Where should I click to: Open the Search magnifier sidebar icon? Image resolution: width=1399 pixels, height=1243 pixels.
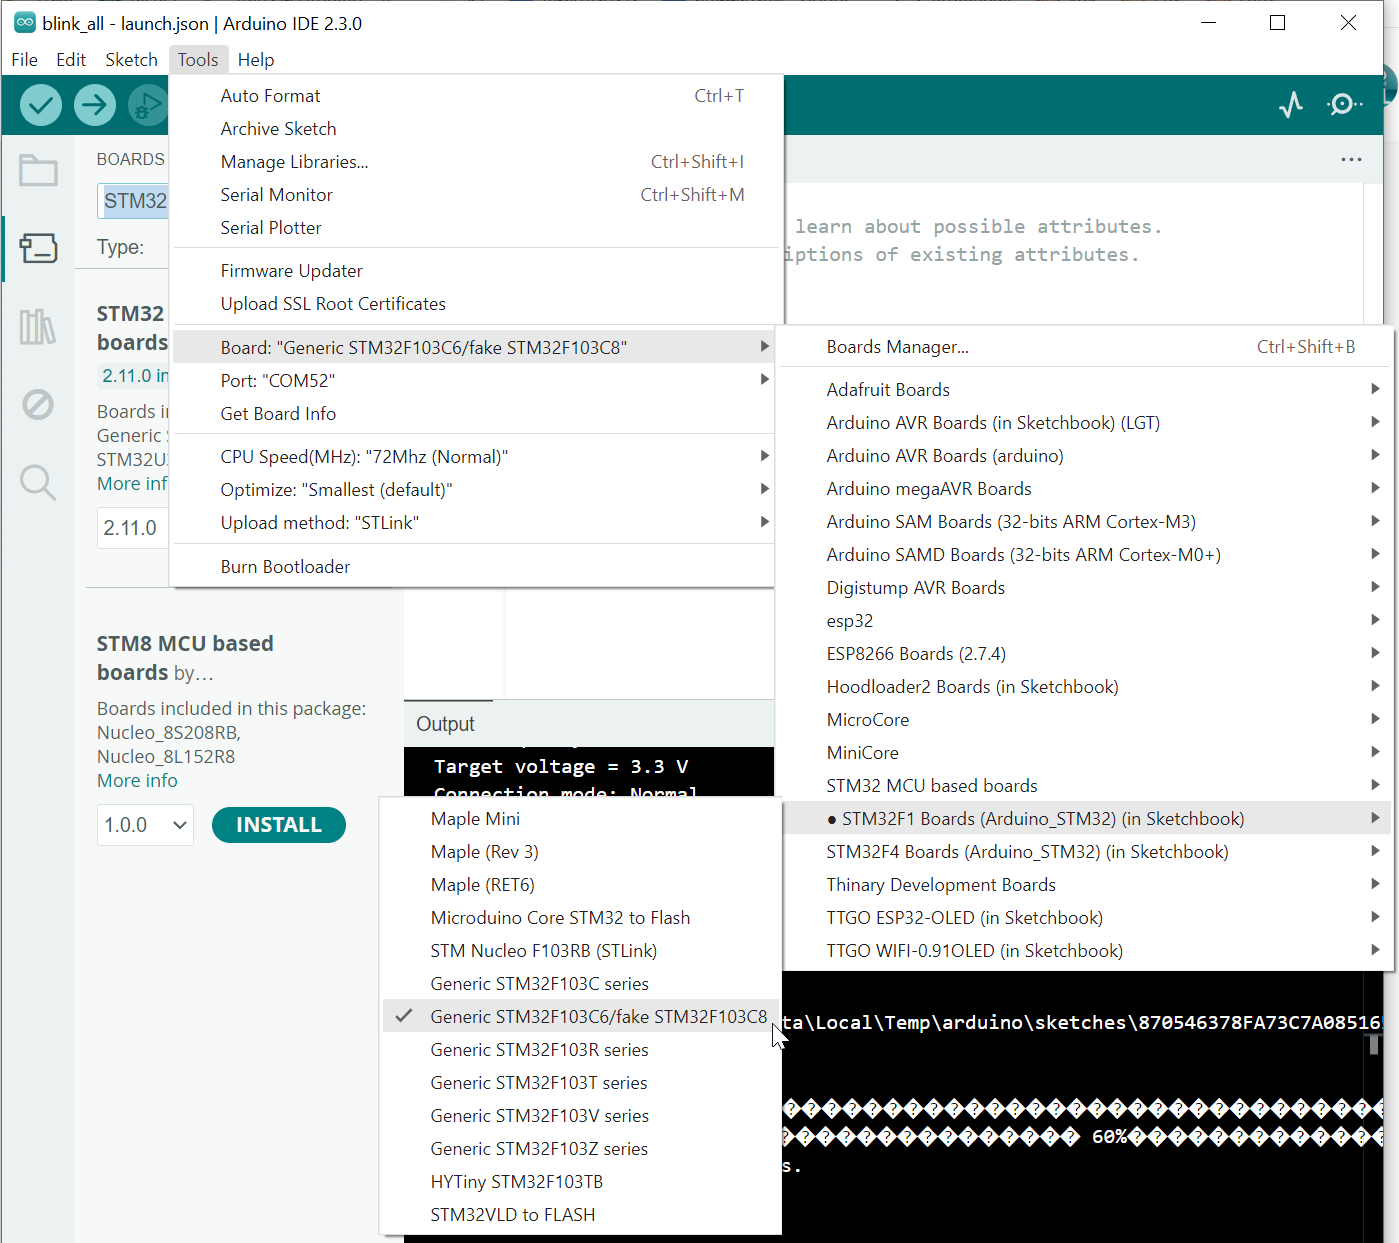coord(38,482)
